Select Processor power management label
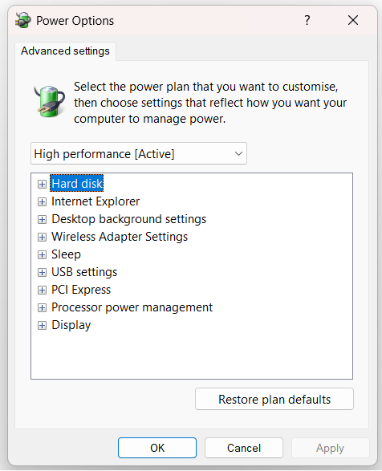 (x=132, y=307)
